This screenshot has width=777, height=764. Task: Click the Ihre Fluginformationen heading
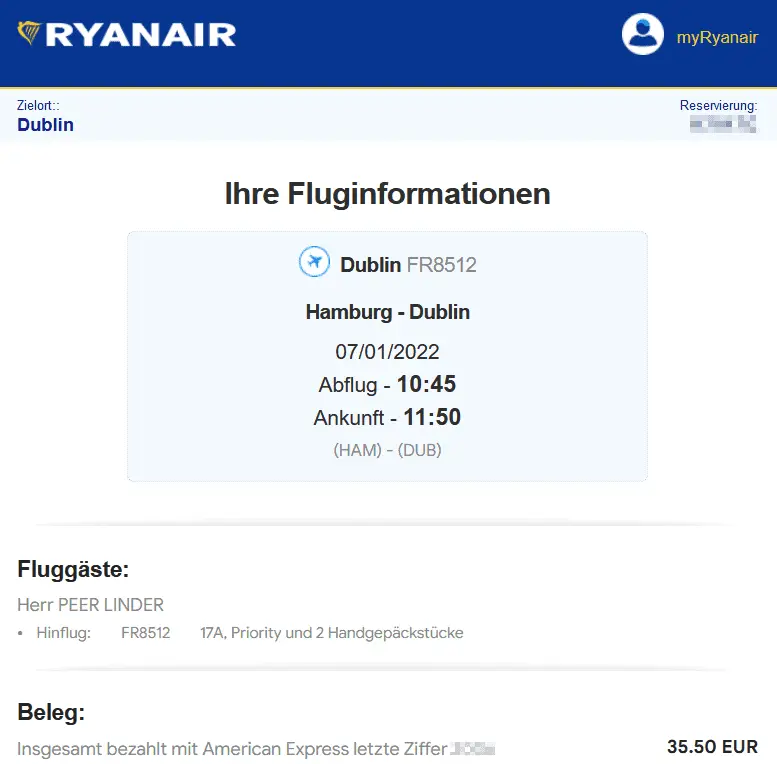(x=387, y=193)
